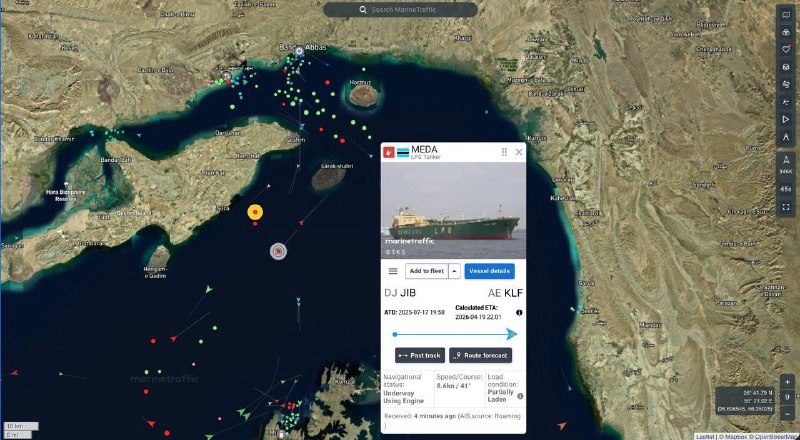Click destination port AE KLF
This screenshot has height=440, width=800.
click(505, 293)
